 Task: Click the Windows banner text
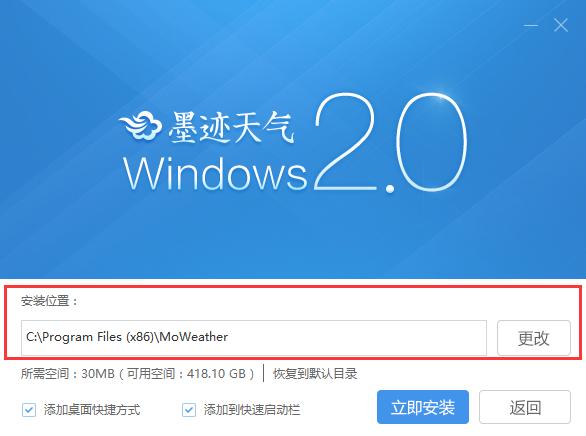point(215,174)
